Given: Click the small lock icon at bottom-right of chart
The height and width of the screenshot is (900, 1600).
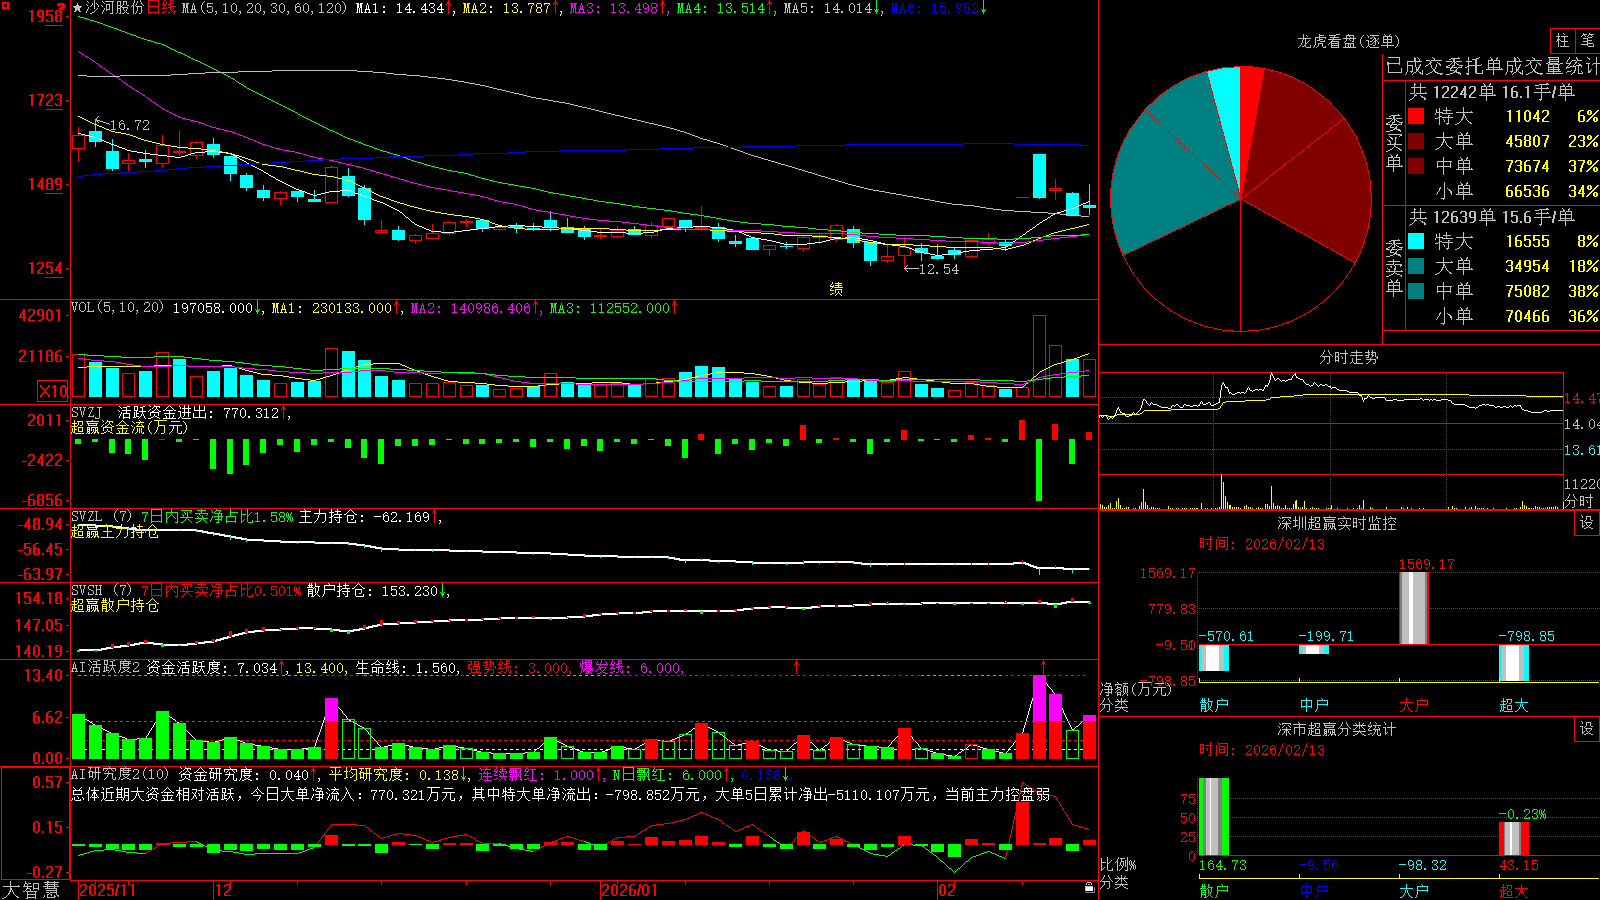Looking at the screenshot, I should click(1090, 888).
